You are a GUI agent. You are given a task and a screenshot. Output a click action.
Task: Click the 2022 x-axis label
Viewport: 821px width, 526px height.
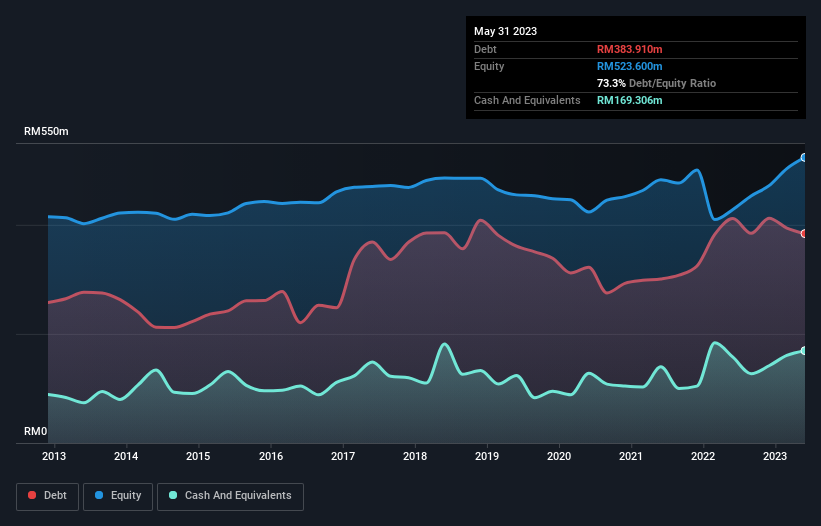tap(703, 456)
